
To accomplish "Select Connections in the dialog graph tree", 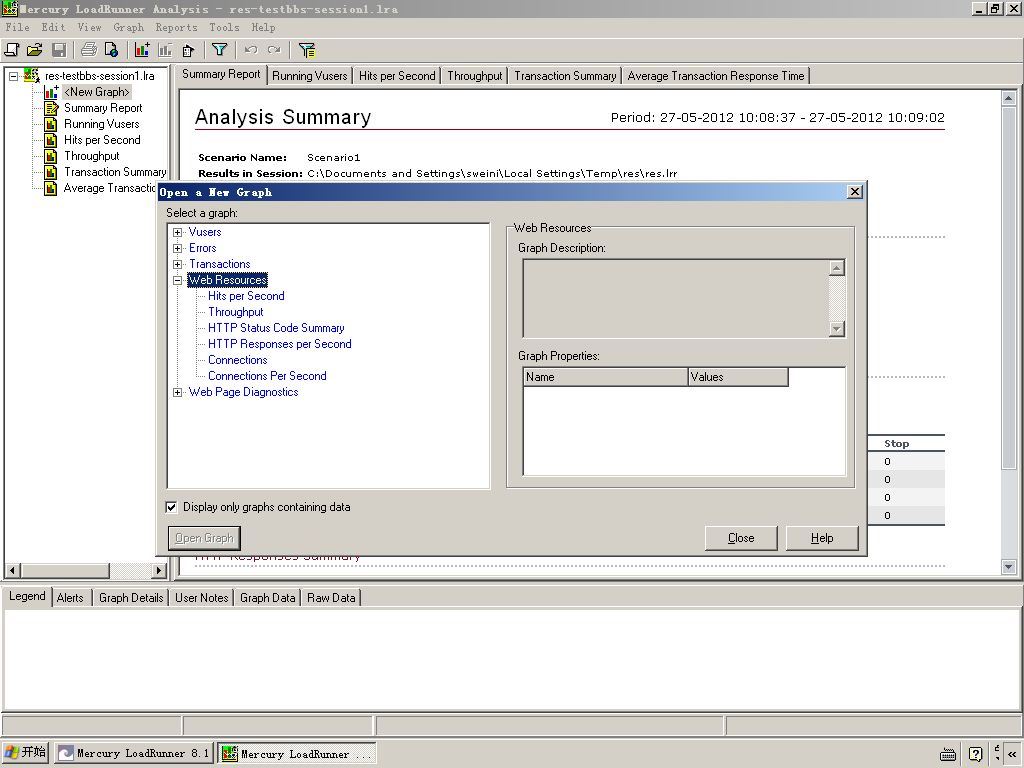I will coord(238,360).
